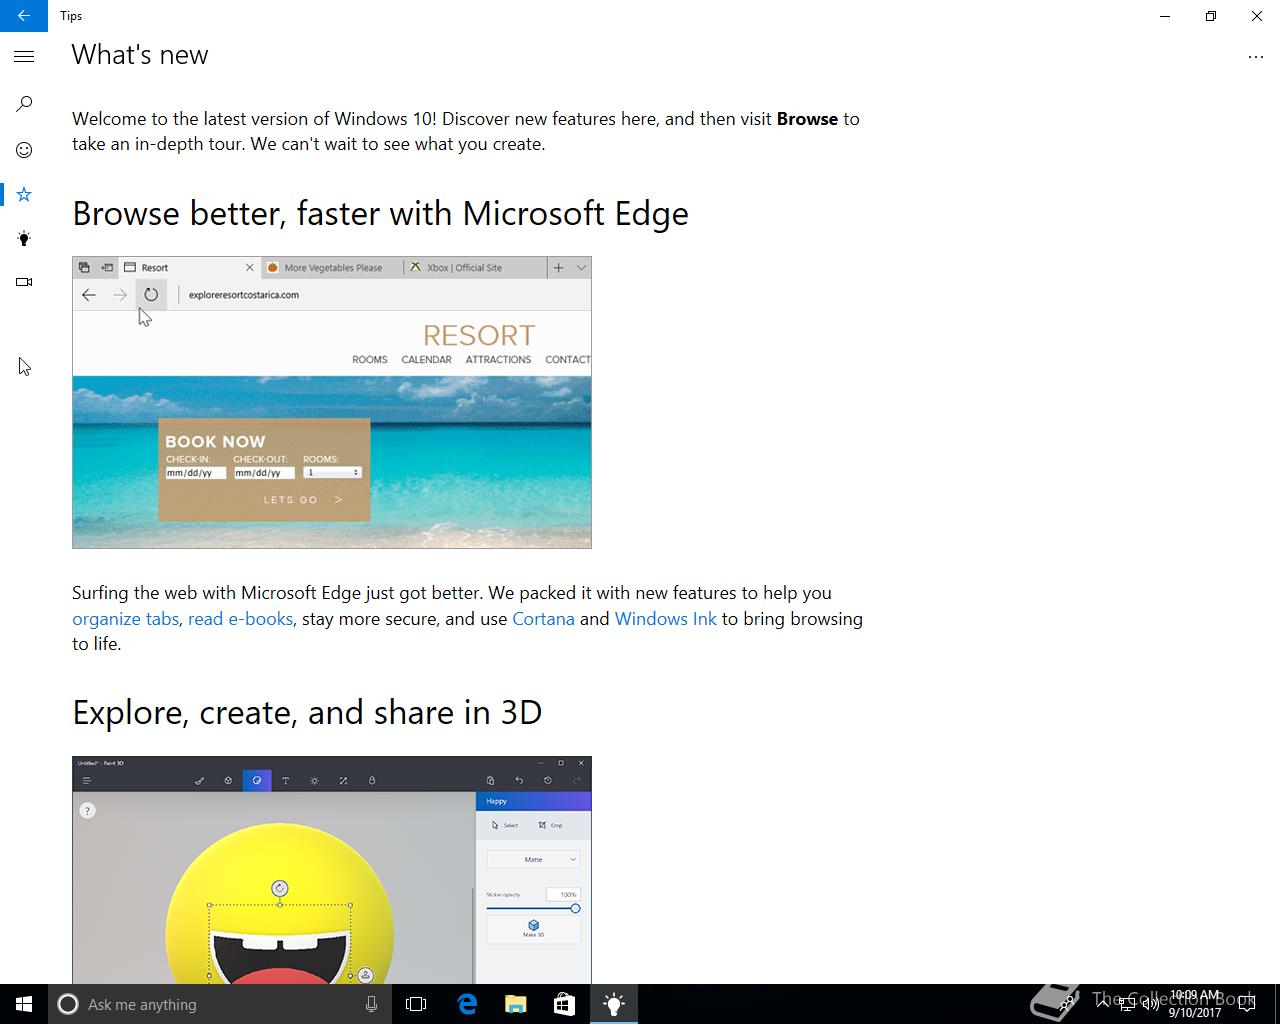Click the Tips taskbar icon

[614, 1004]
